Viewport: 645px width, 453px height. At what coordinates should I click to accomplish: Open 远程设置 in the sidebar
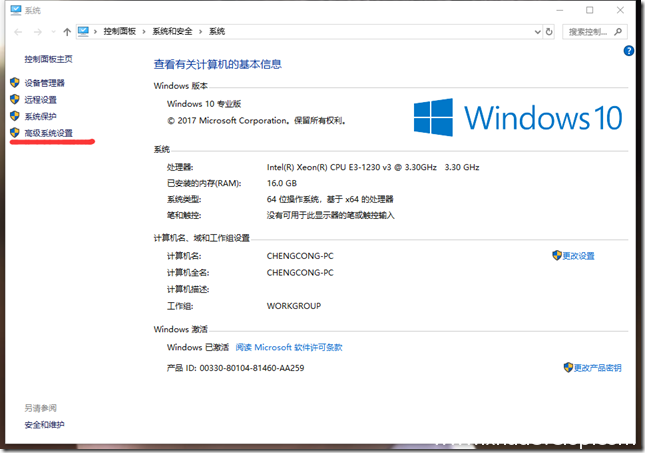pos(40,100)
